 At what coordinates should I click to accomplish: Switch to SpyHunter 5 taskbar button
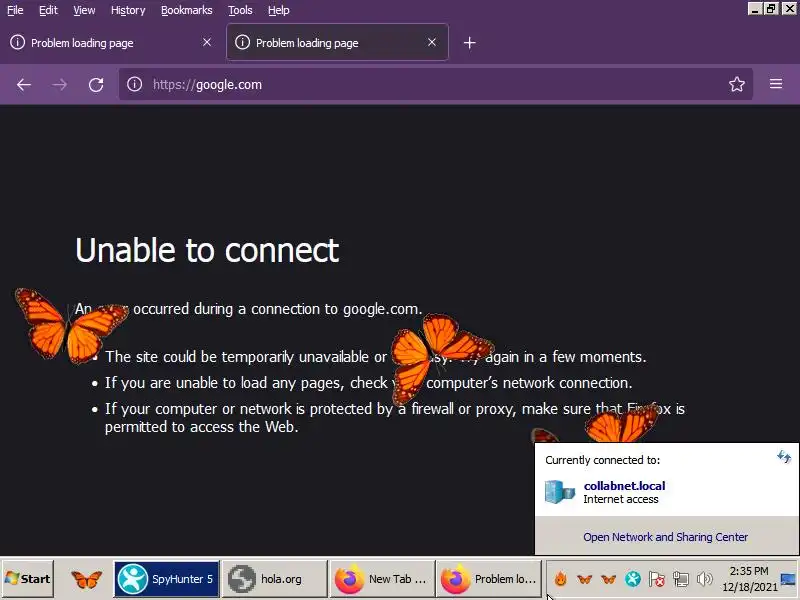pos(167,579)
